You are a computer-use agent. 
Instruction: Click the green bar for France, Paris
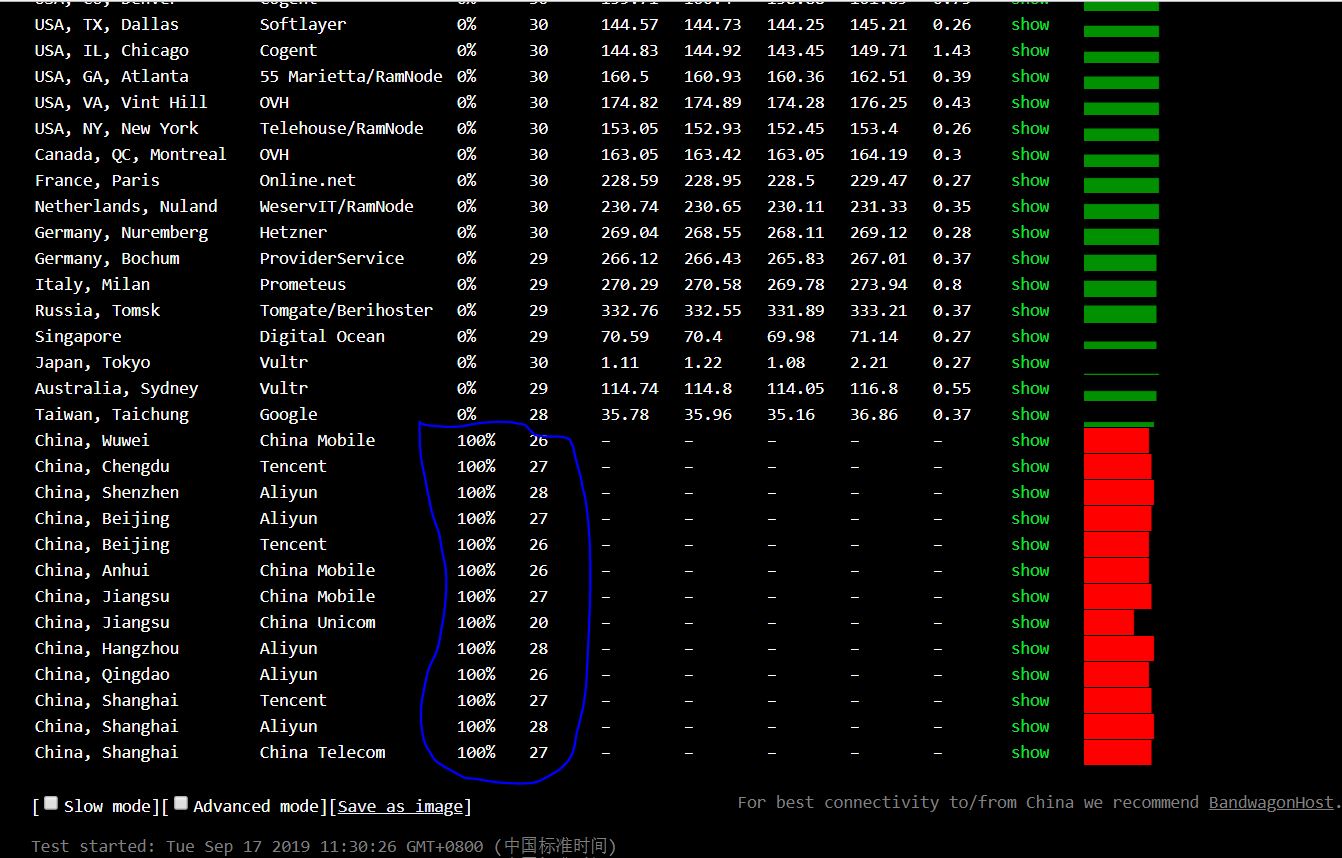click(1121, 185)
